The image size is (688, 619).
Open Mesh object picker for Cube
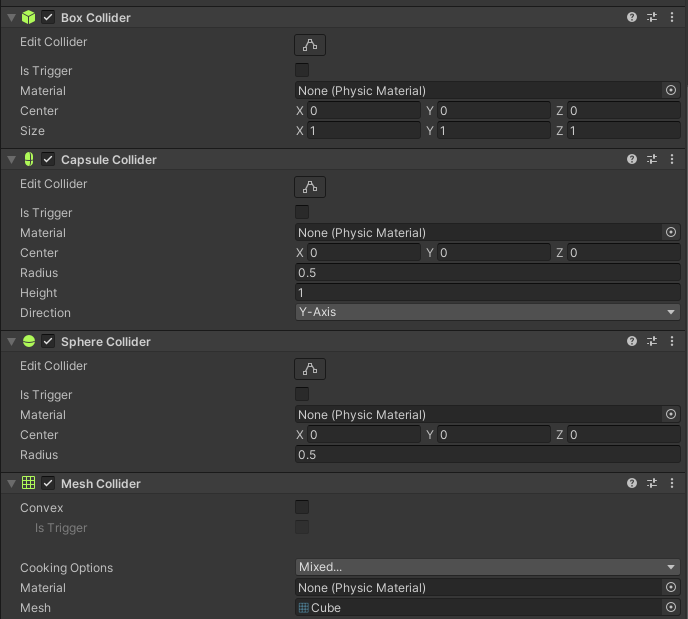click(x=671, y=608)
